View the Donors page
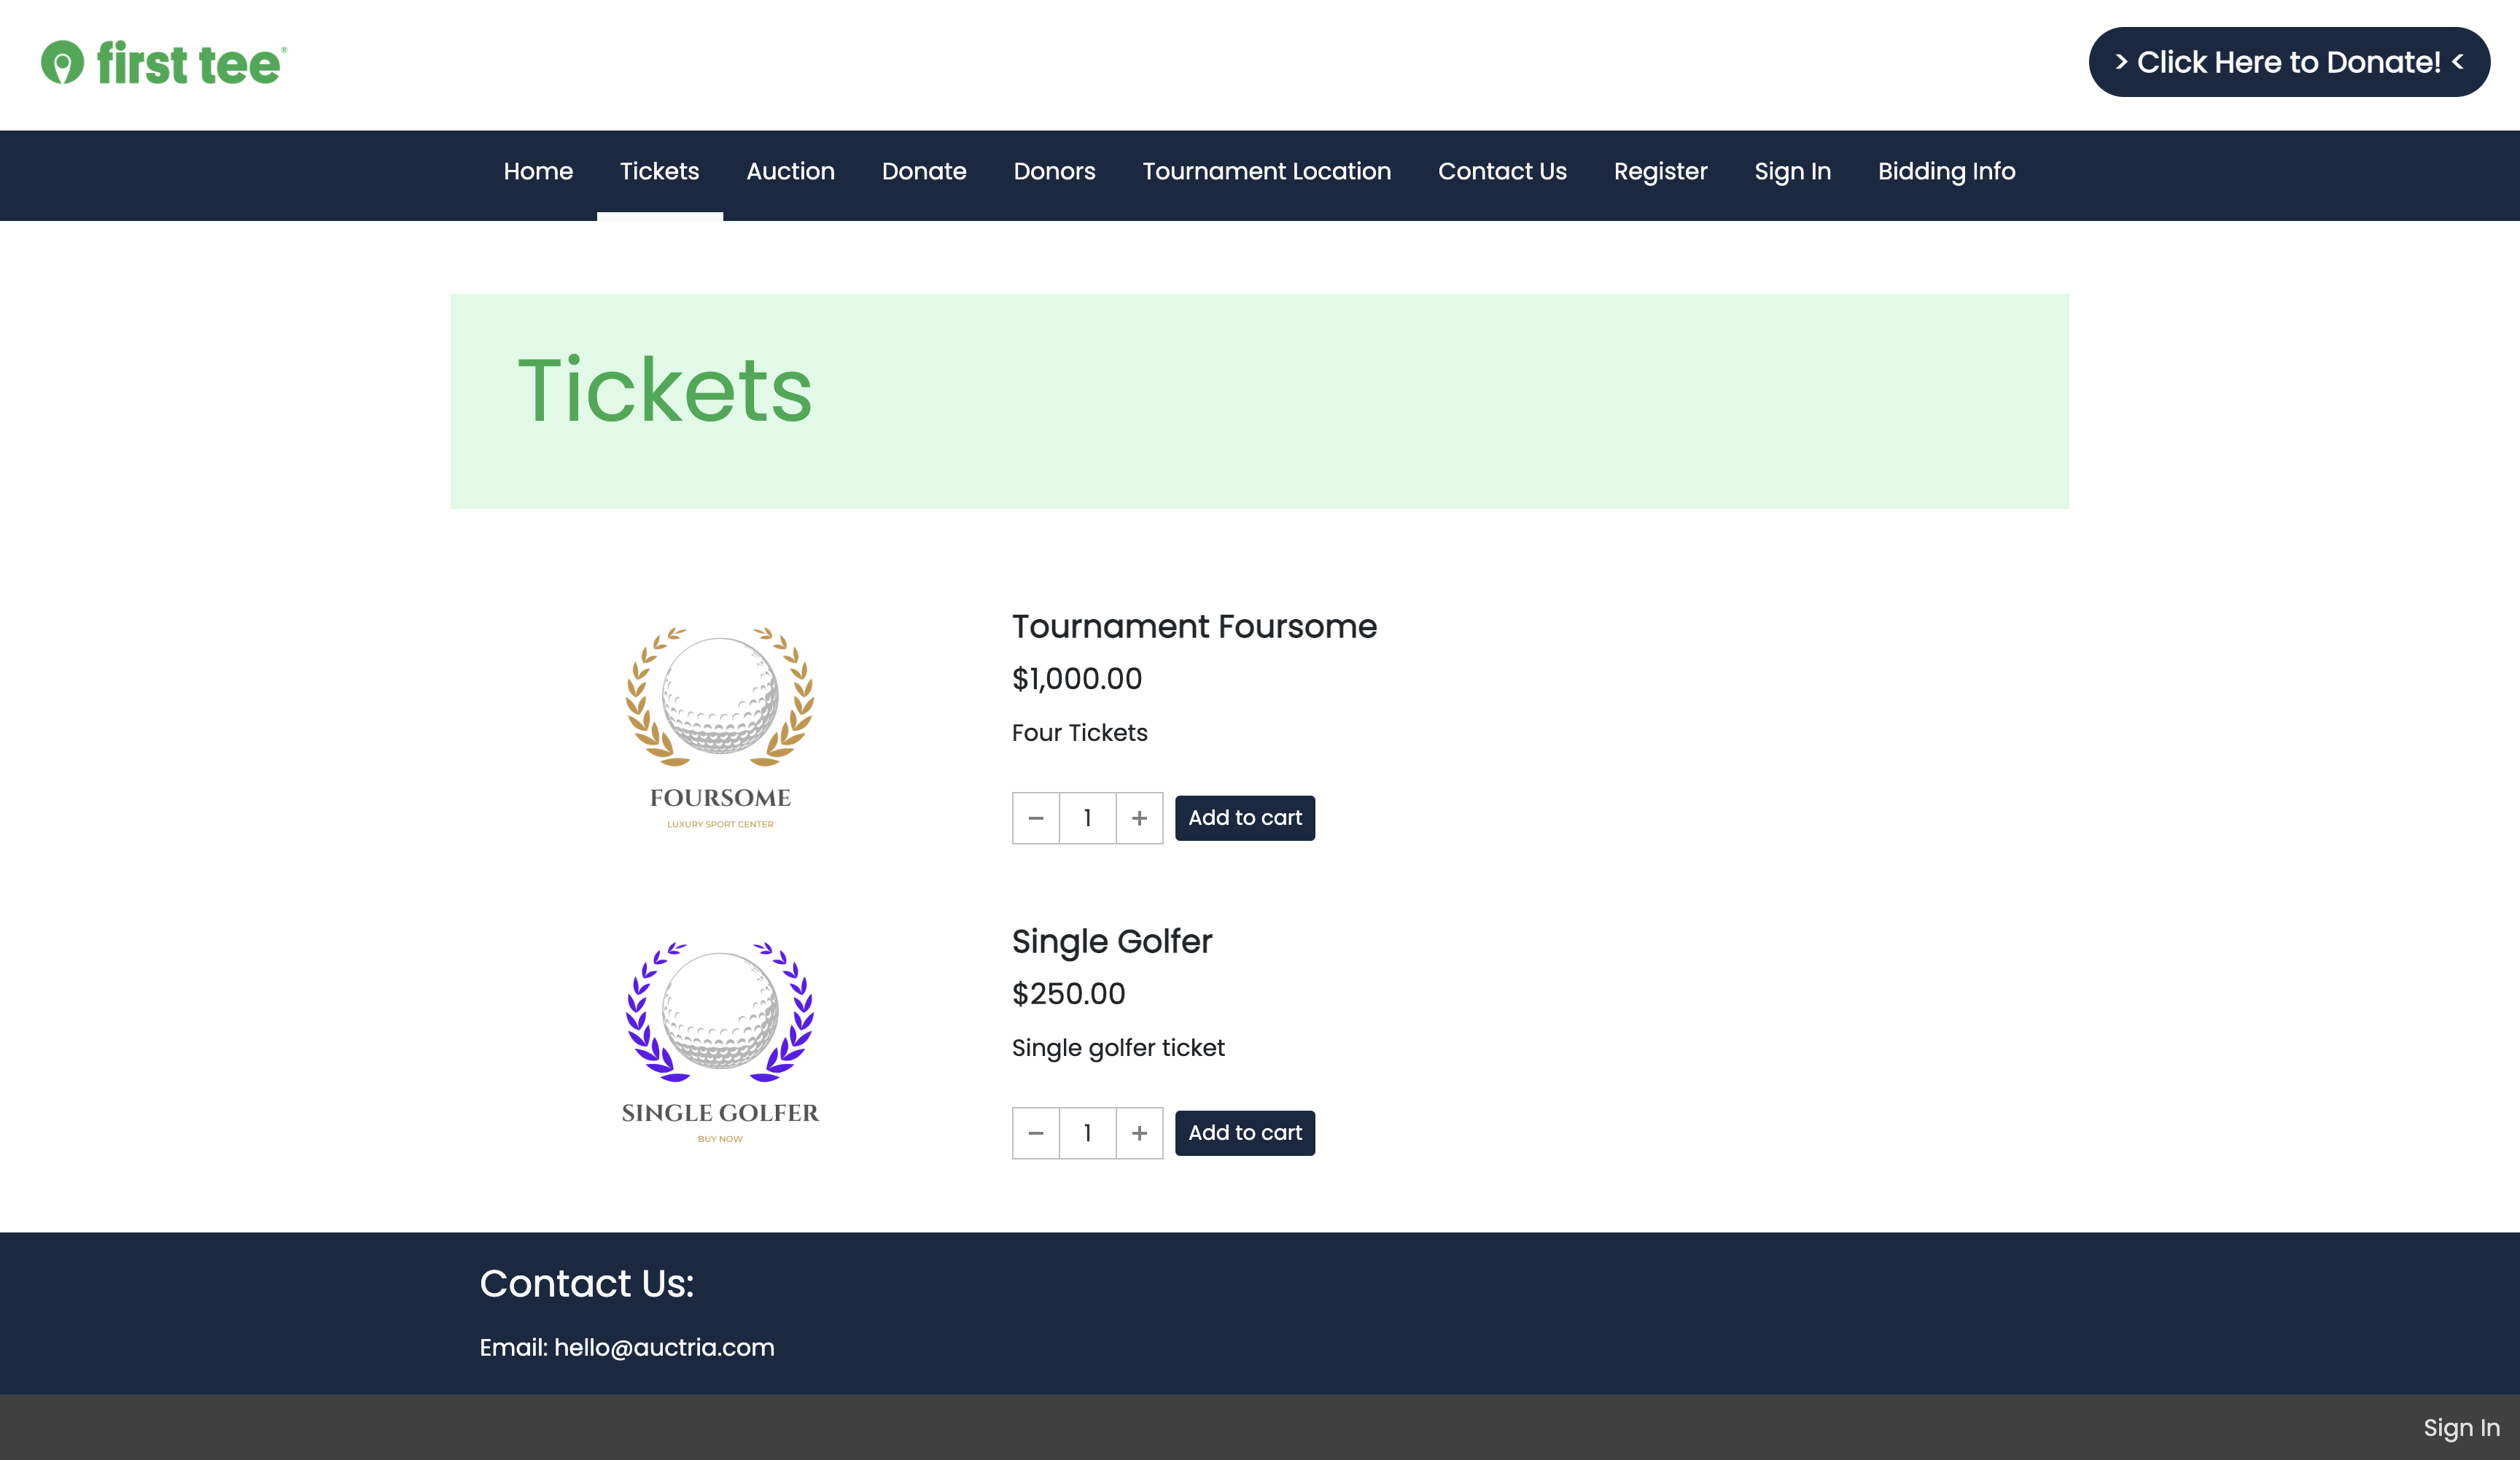 1054,171
